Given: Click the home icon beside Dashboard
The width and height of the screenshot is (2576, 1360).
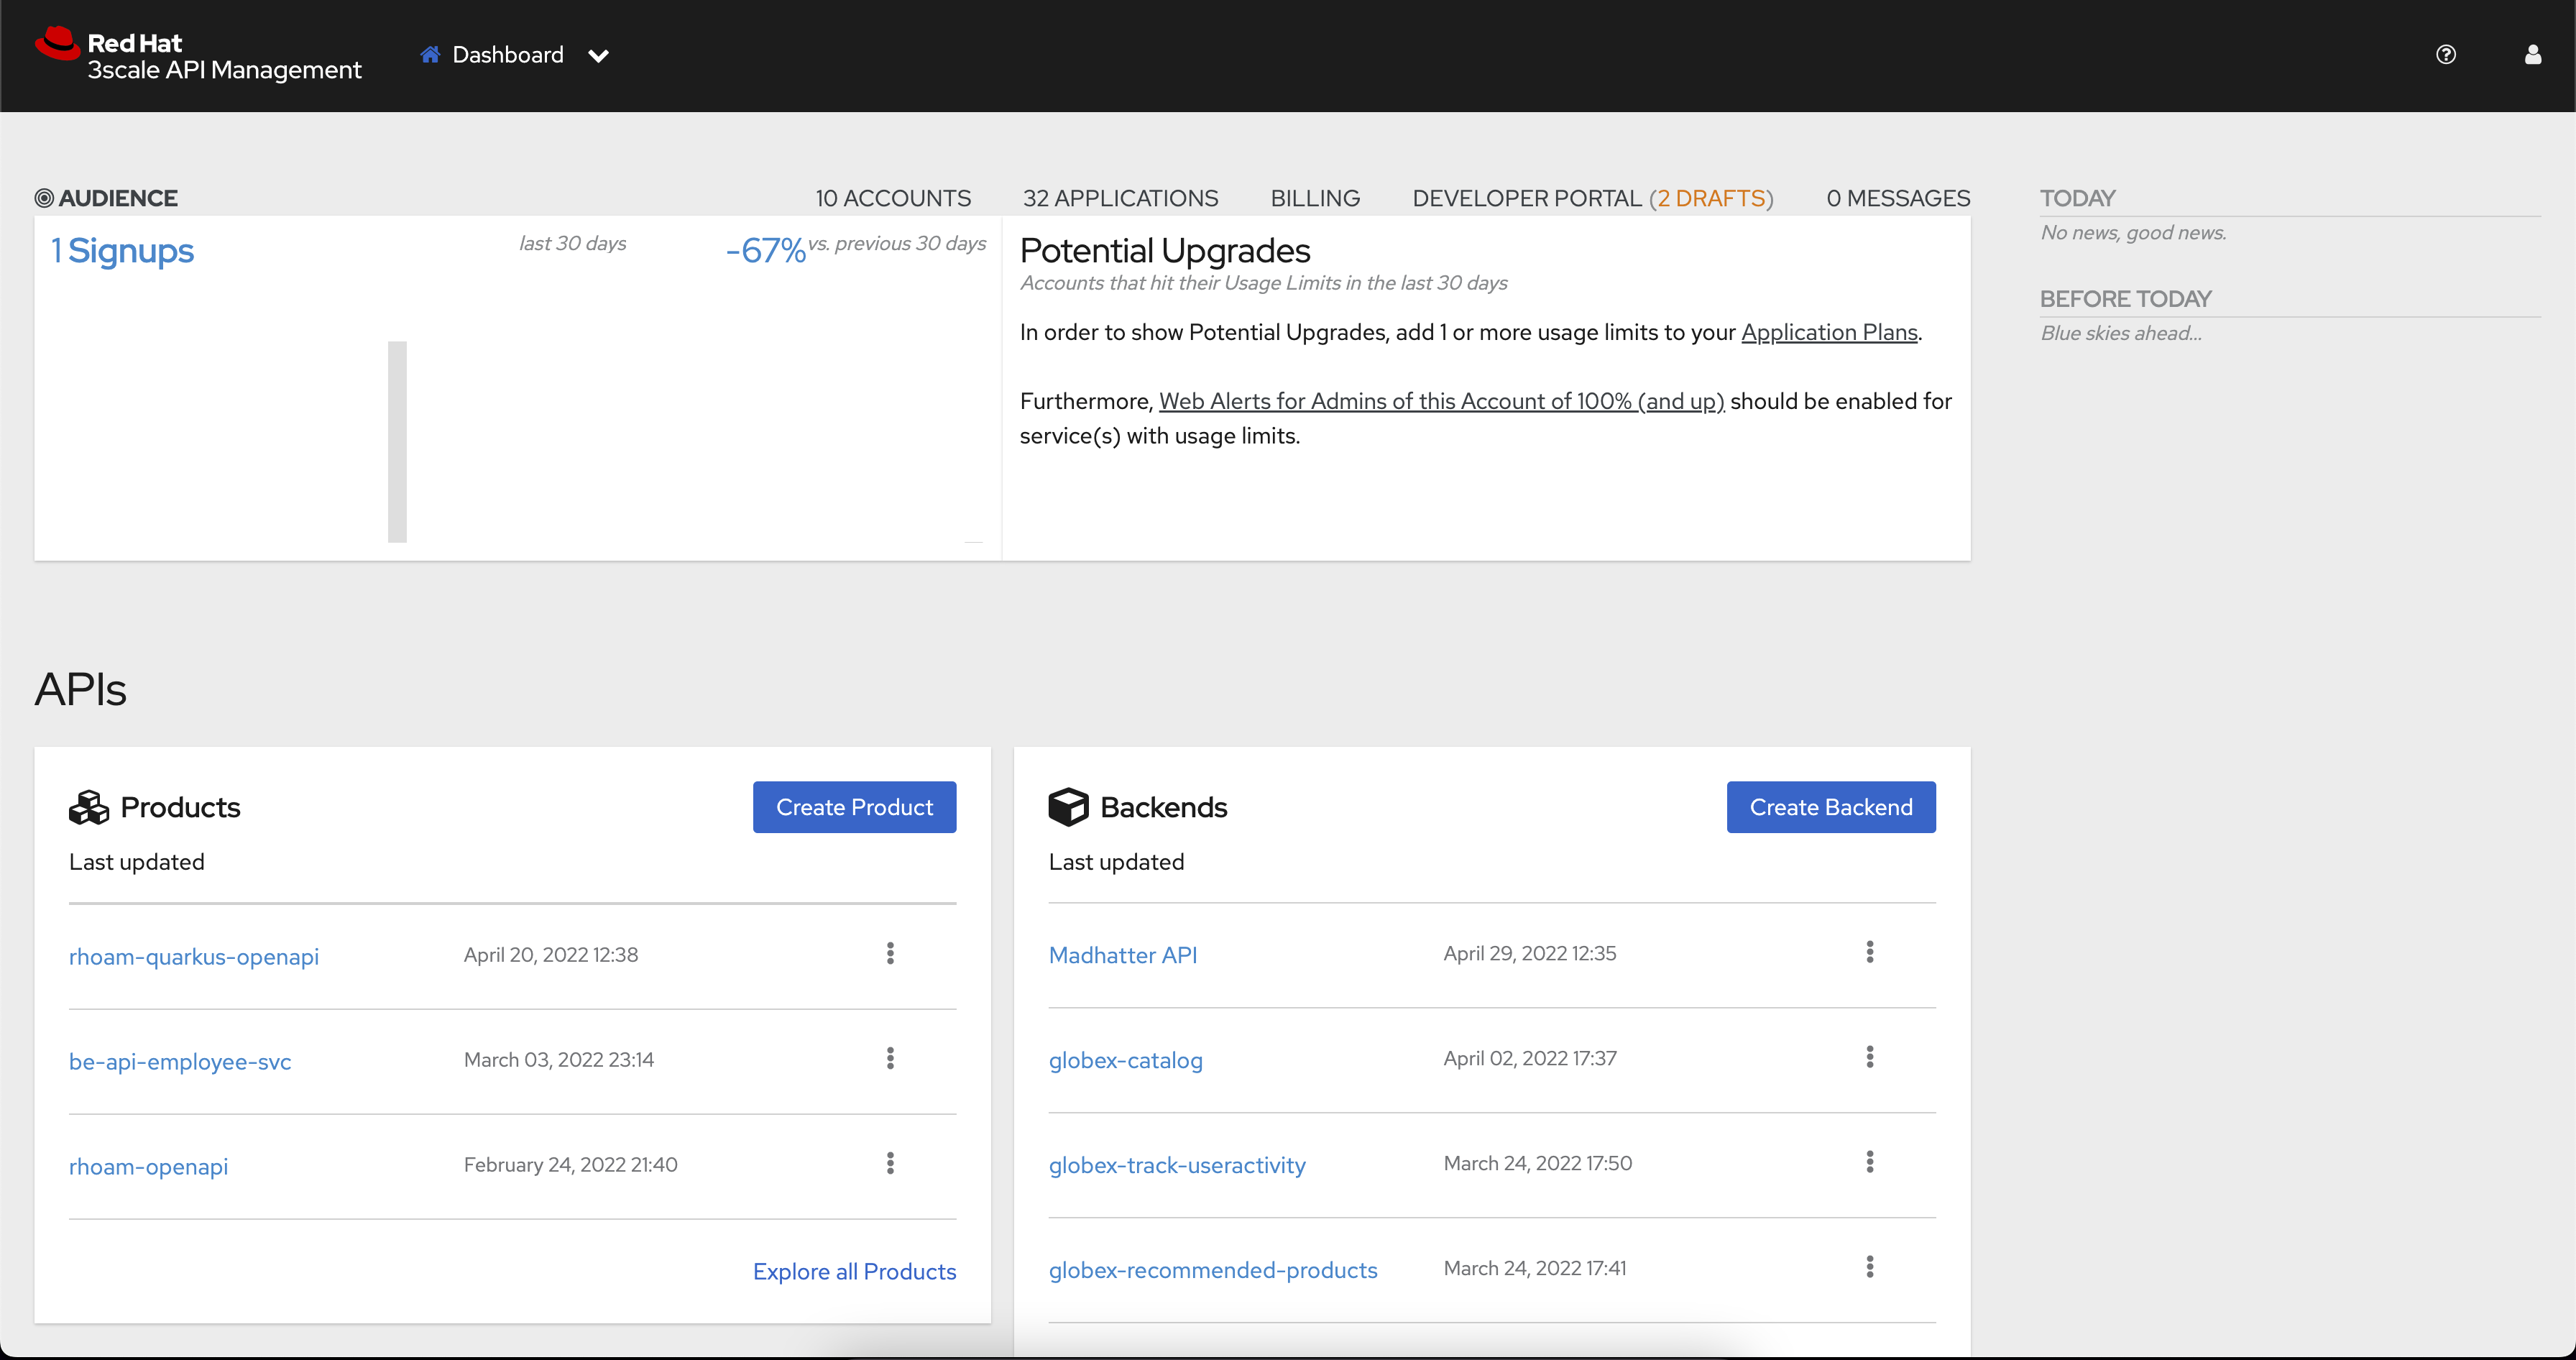Looking at the screenshot, I should click(x=430, y=55).
